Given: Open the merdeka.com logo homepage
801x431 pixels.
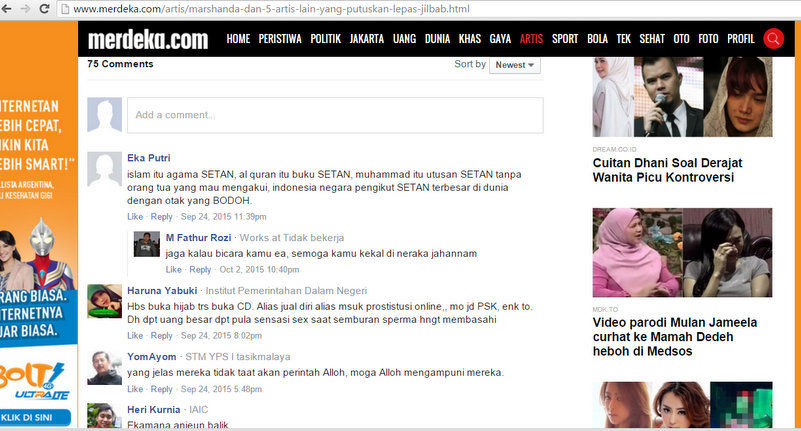Looking at the screenshot, I should [x=148, y=39].
